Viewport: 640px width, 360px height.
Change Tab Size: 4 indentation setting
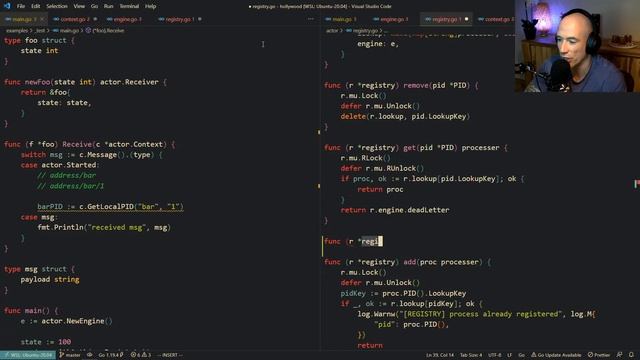coord(471,355)
